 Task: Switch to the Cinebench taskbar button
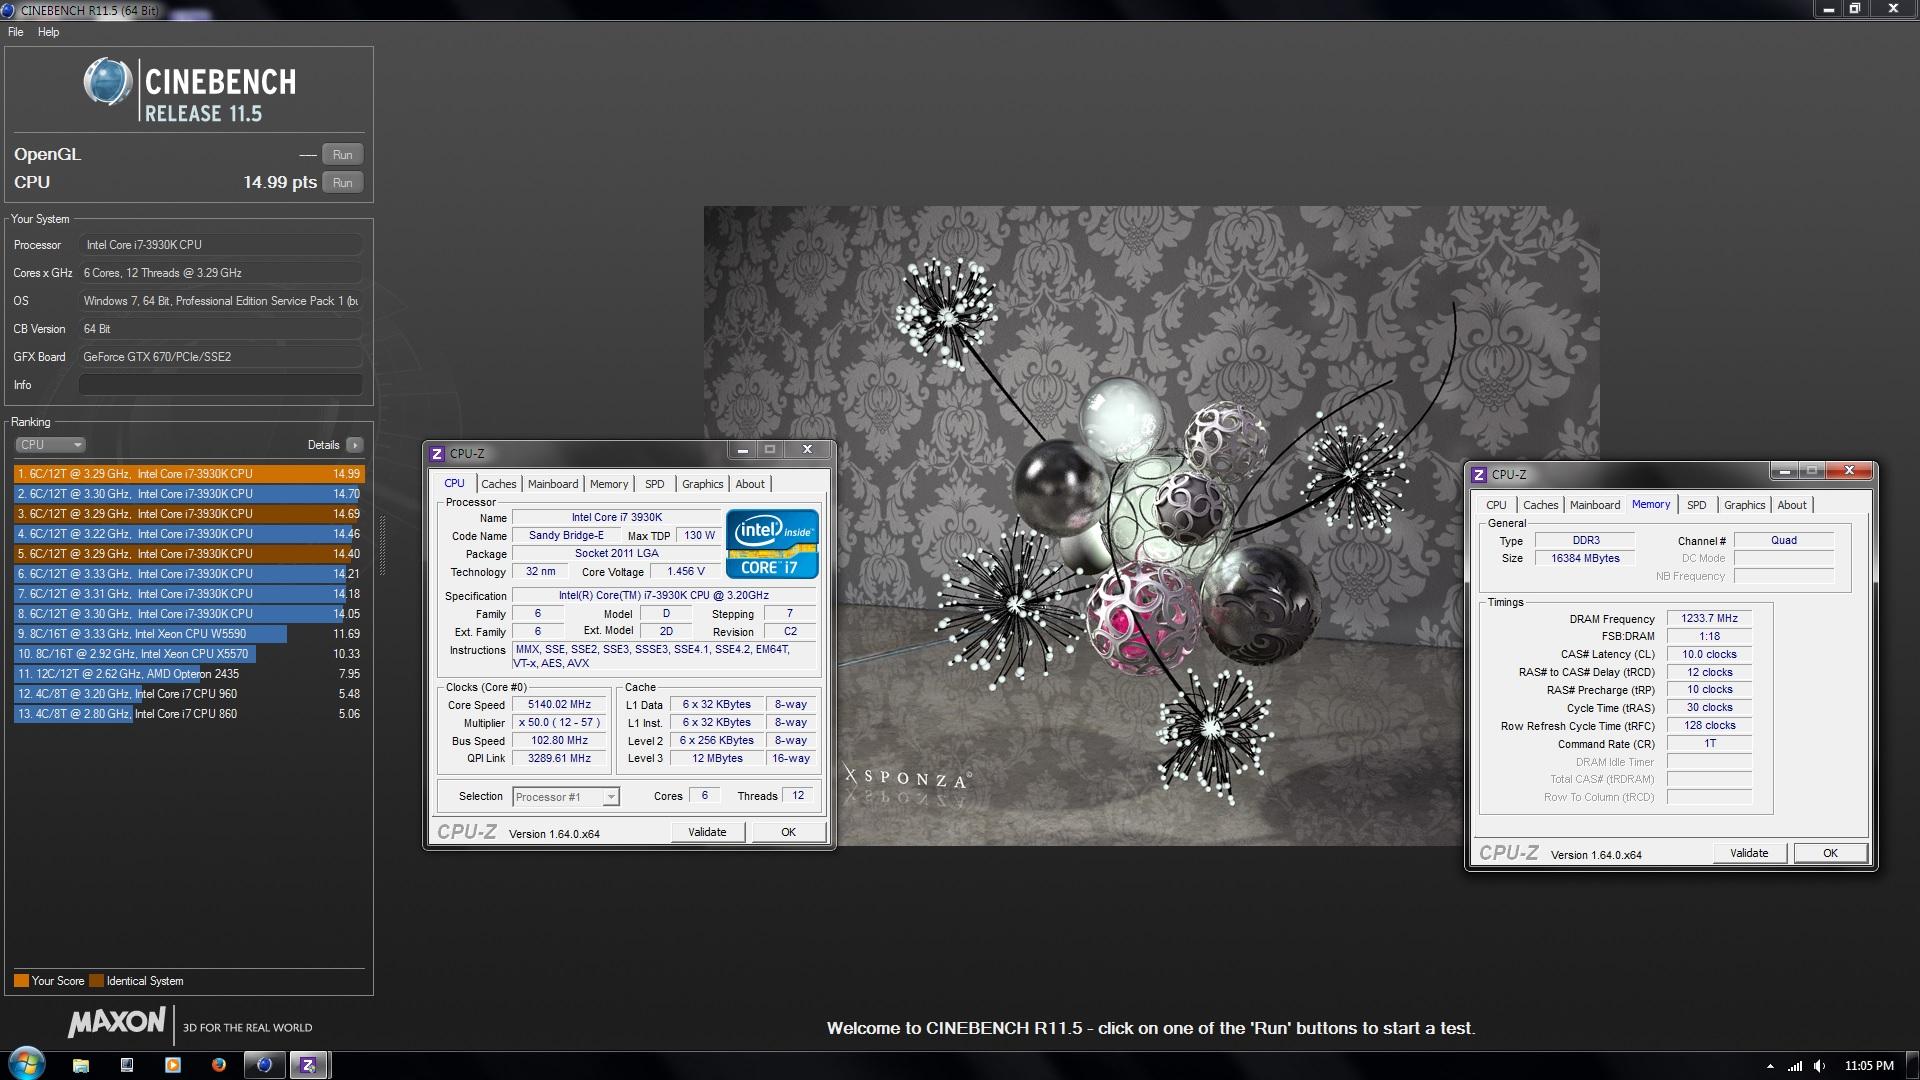pyautogui.click(x=264, y=1065)
